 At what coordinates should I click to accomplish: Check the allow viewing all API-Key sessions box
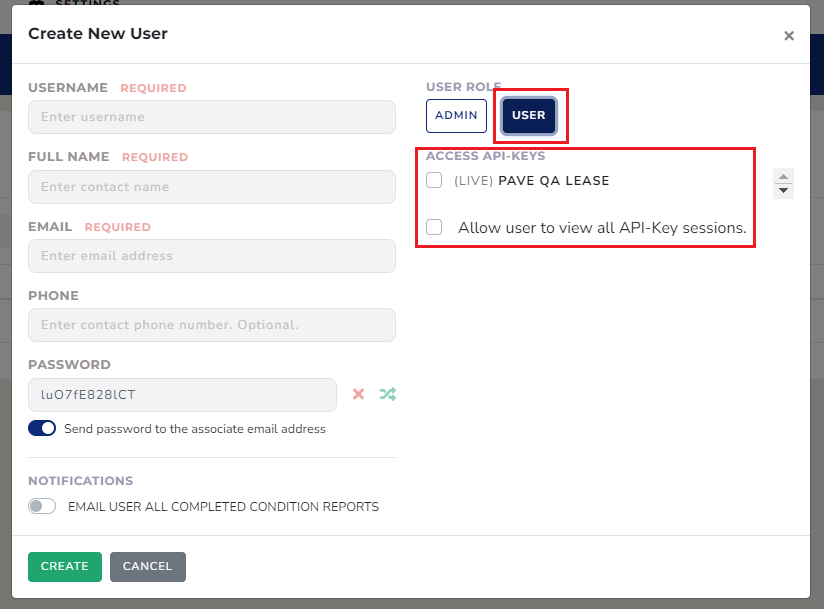coord(434,227)
